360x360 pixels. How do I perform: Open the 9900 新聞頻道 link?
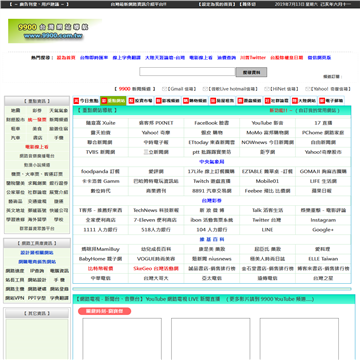(x=135, y=89)
